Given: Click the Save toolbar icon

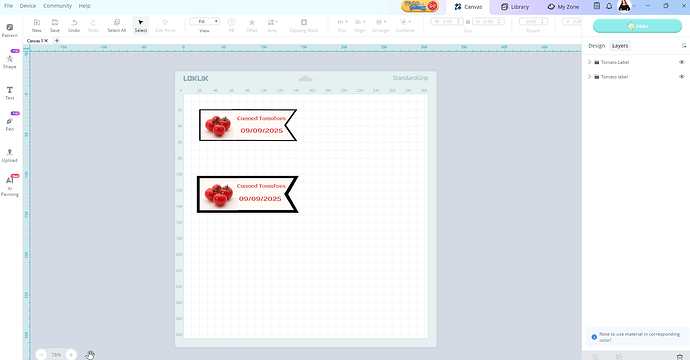Looking at the screenshot, I should [x=55, y=26].
